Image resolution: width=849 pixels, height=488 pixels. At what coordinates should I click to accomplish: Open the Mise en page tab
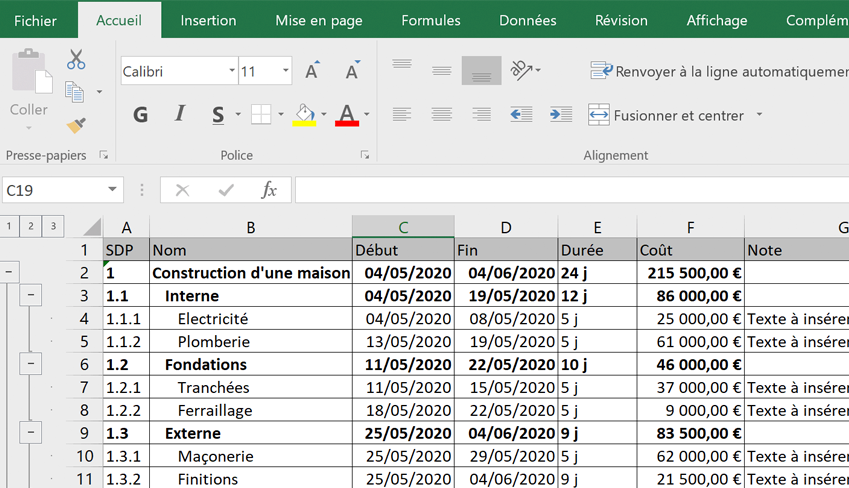(x=319, y=21)
